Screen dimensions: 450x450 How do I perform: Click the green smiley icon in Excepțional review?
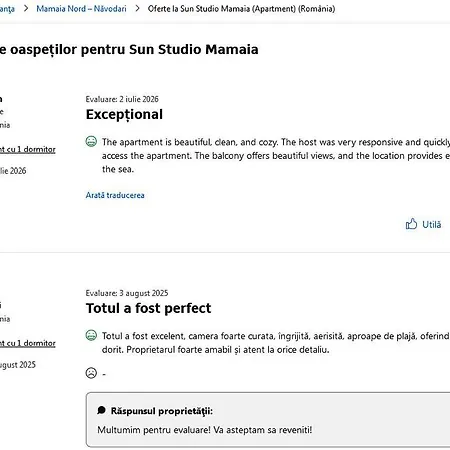[x=91, y=142]
